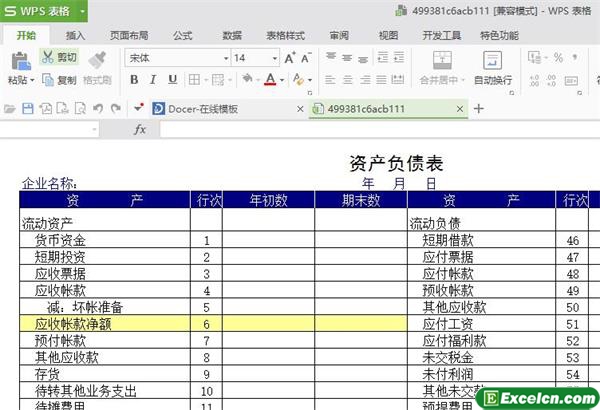The height and width of the screenshot is (410, 600).
Task: Open the font name dropdown 宋体
Action: tap(226, 58)
